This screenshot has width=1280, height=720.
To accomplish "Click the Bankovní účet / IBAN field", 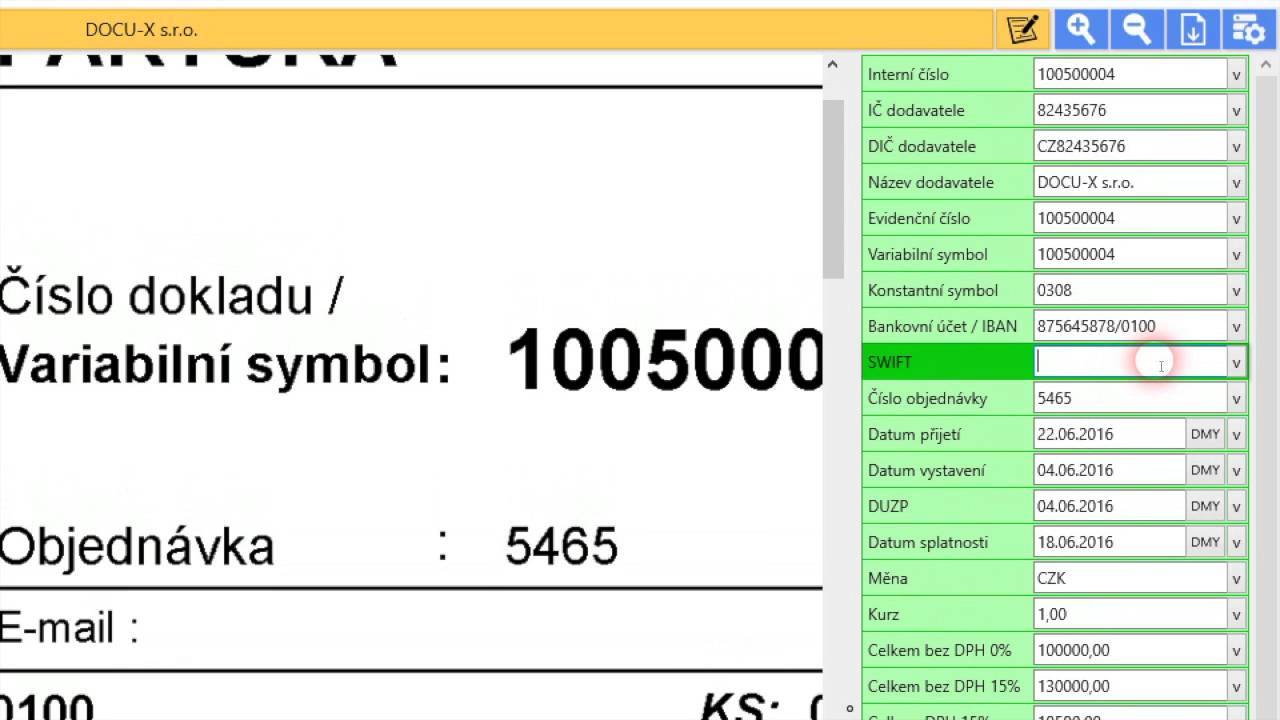I will tap(1130, 326).
